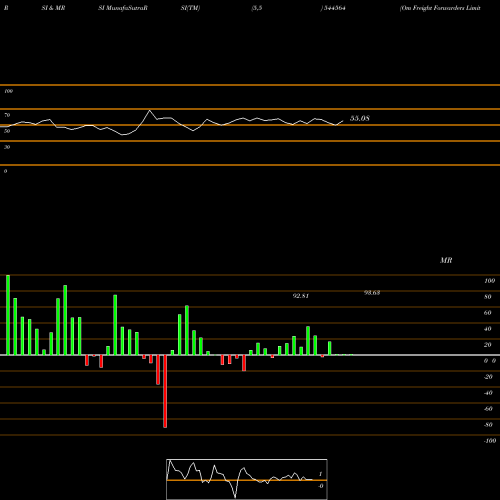Click the MR axis label -80

coord(488,425)
